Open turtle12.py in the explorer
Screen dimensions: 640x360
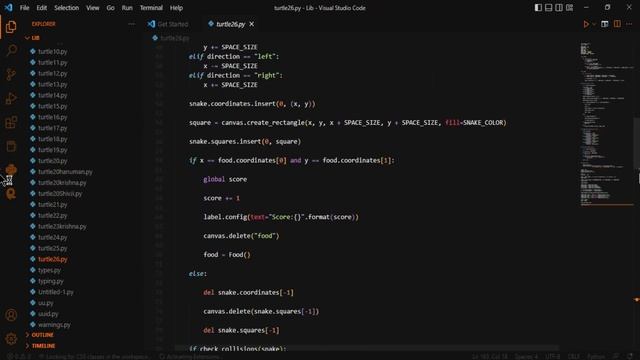(53, 73)
